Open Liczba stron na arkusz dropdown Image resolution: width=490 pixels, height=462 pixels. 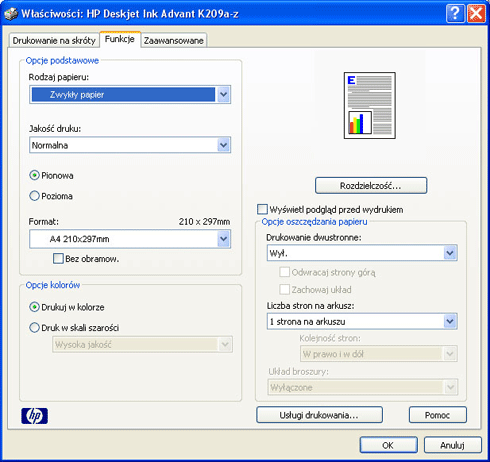click(450, 321)
